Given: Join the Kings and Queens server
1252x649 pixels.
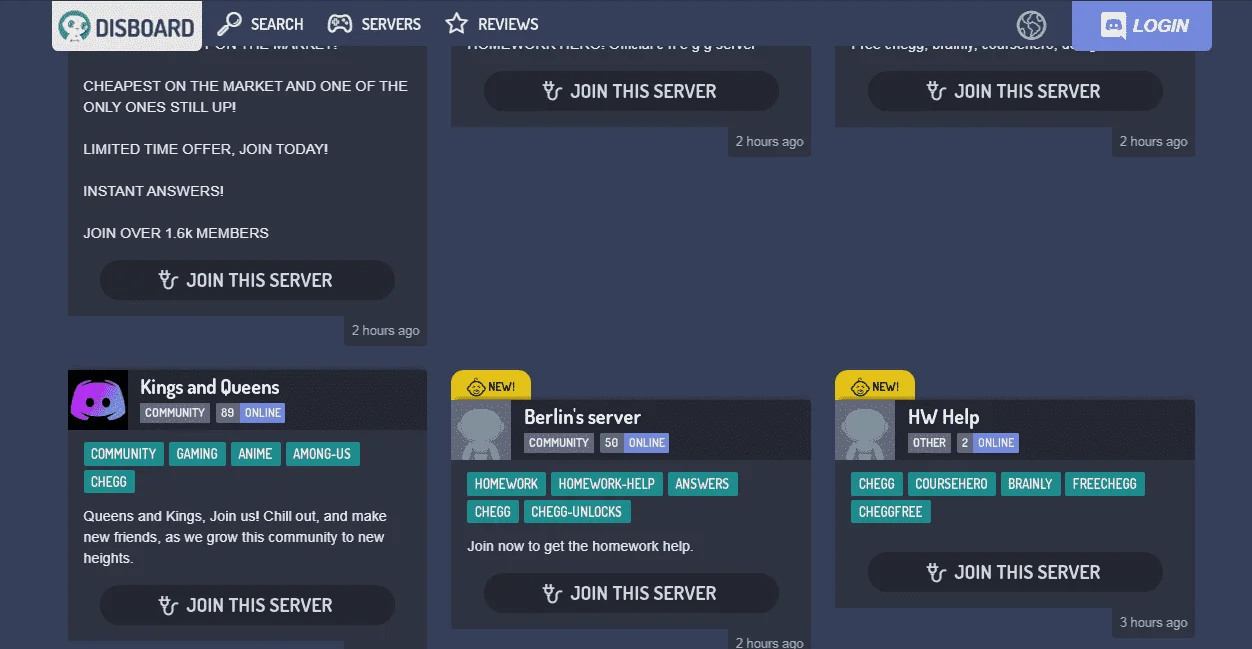Looking at the screenshot, I should (x=247, y=605).
